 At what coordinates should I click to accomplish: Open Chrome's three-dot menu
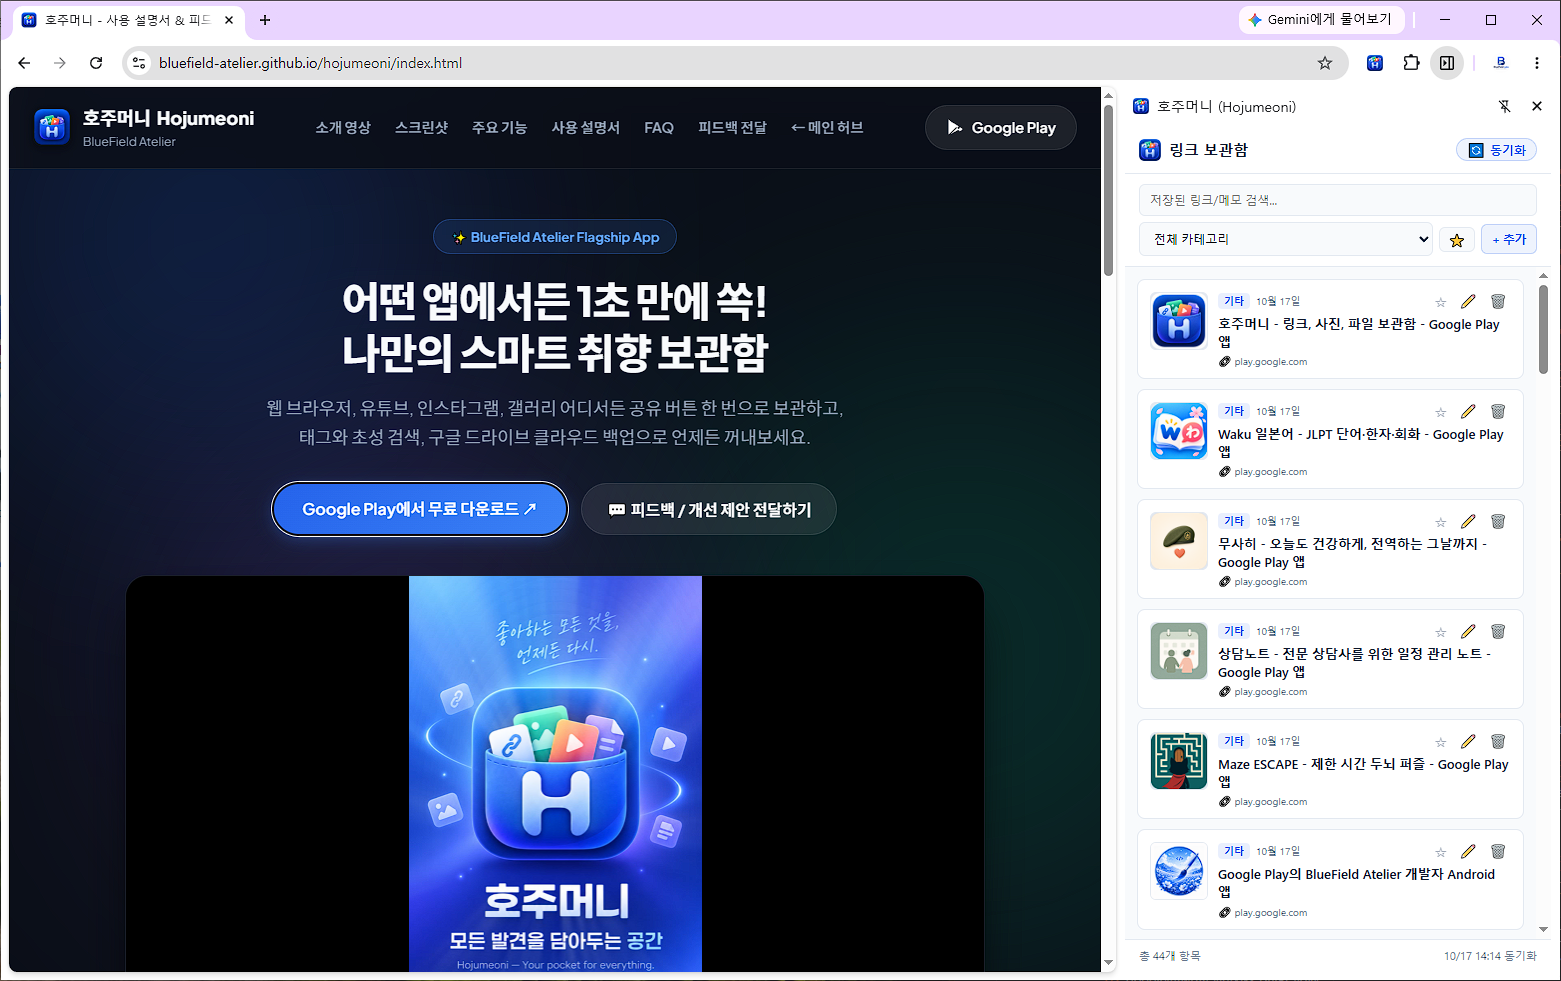1537,63
